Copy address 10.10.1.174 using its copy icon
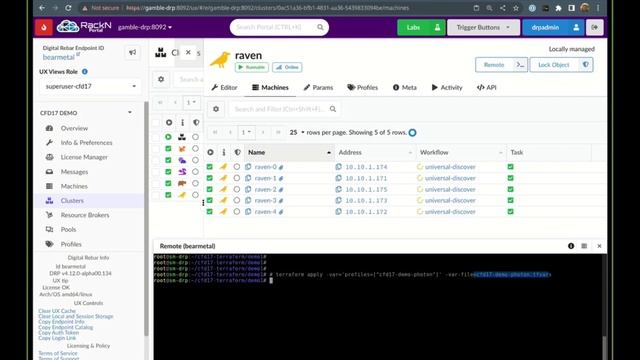This screenshot has width=640, height=360. (338, 167)
